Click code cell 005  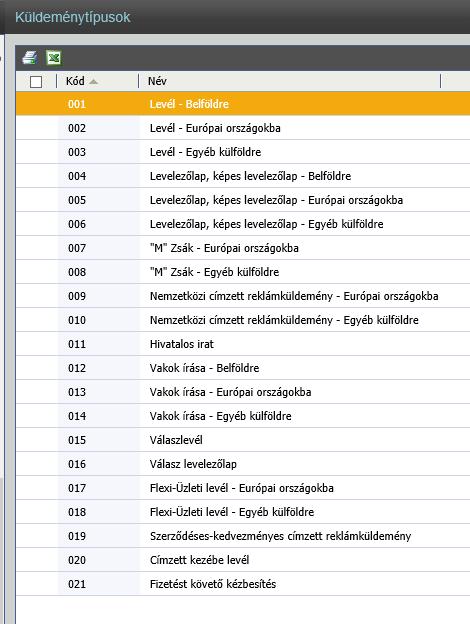98,200
